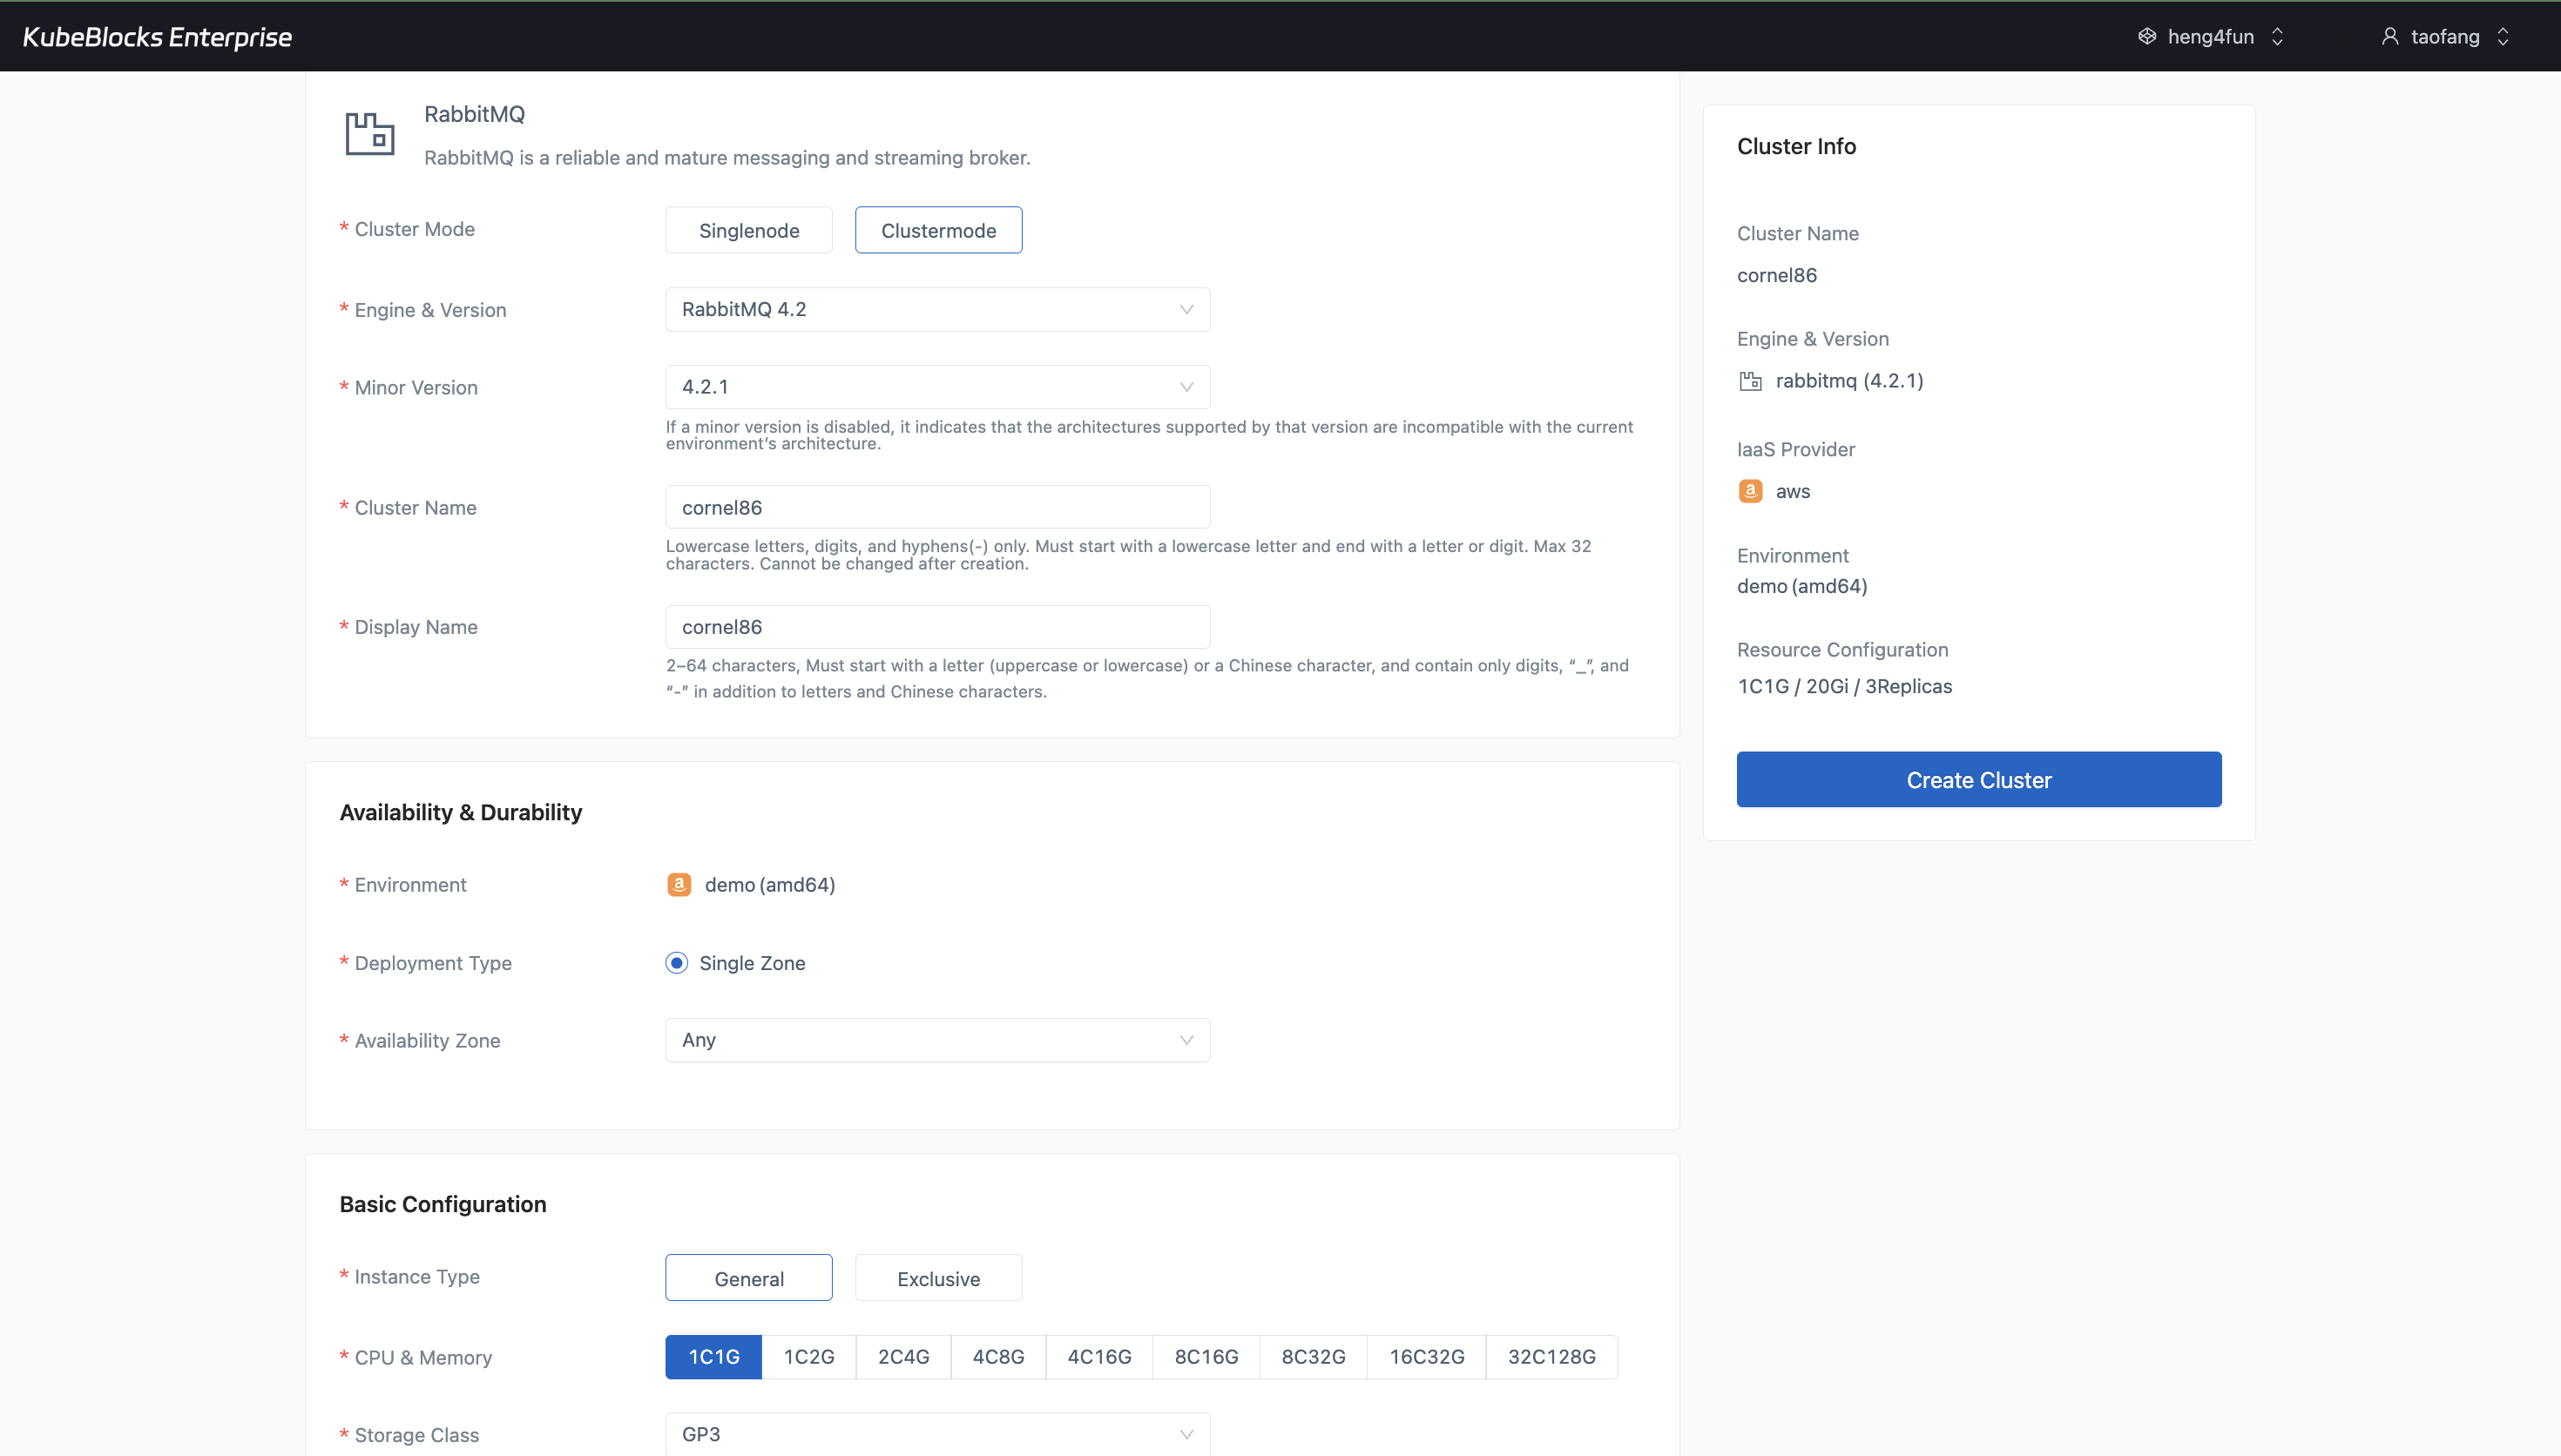The image size is (2561, 1456).
Task: Pick the 1C1G CPU & Memory option
Action: point(714,1357)
